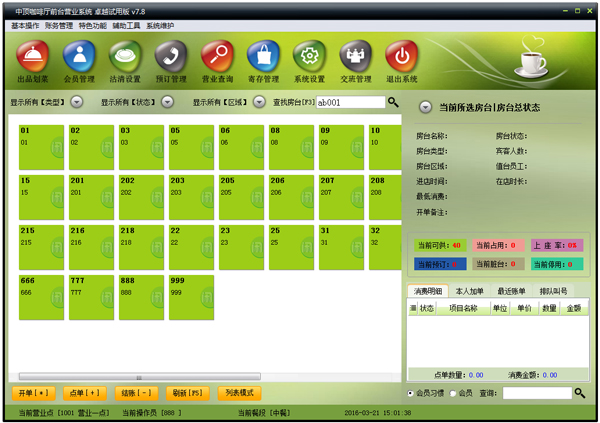Screen dimensions: 600x423
Task: Switch to 本人加单 tab
Action: tap(470, 291)
